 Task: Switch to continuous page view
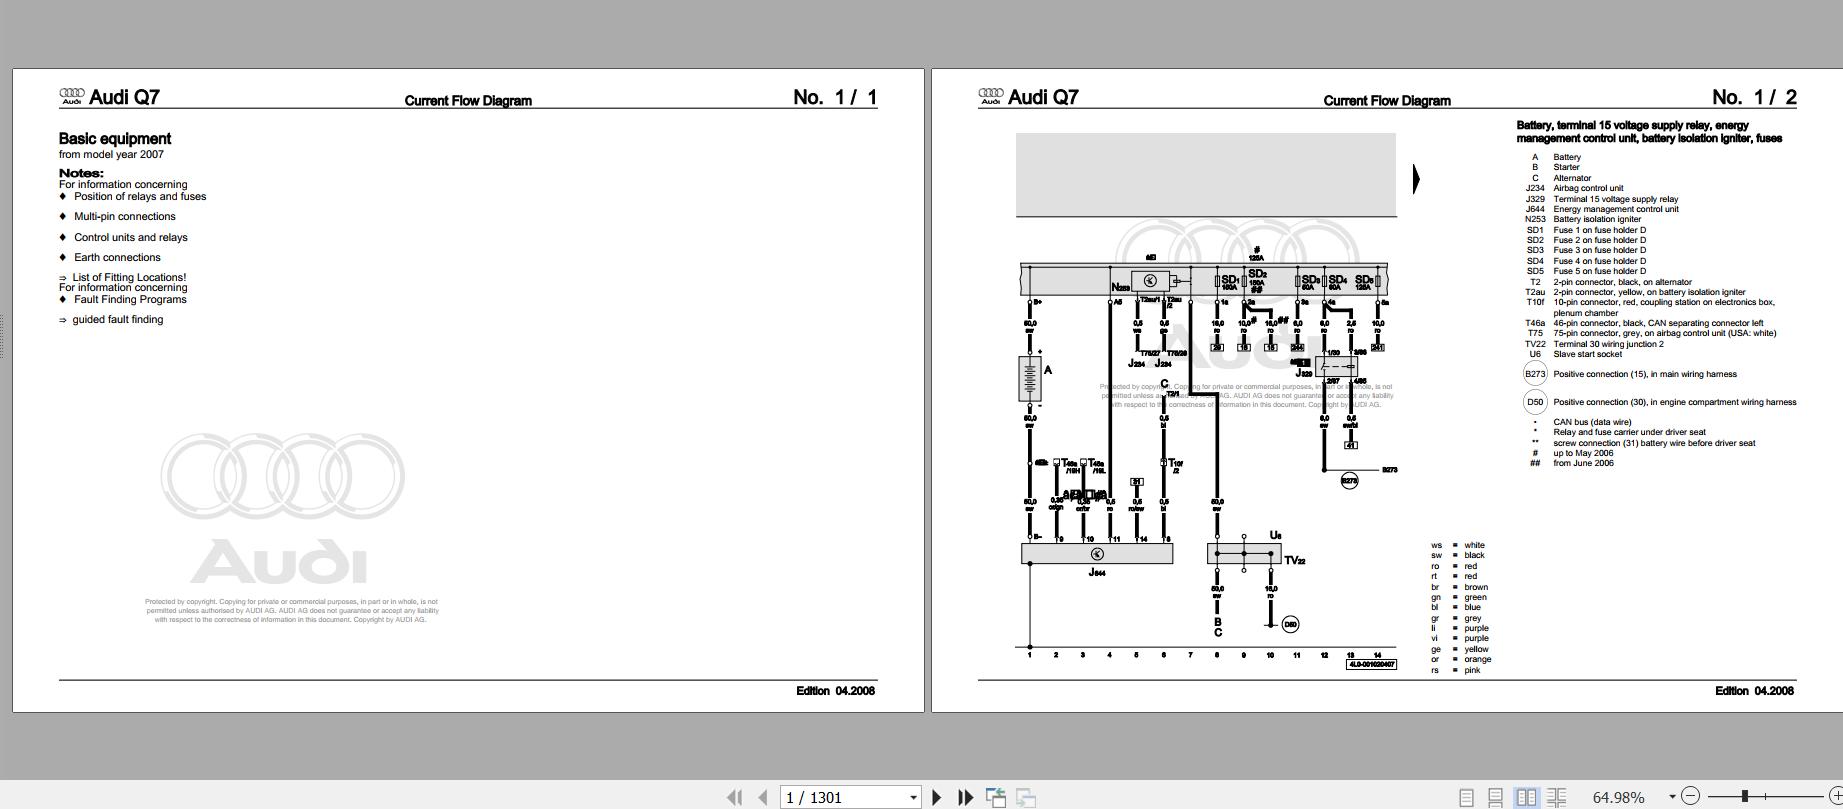click(x=1496, y=797)
